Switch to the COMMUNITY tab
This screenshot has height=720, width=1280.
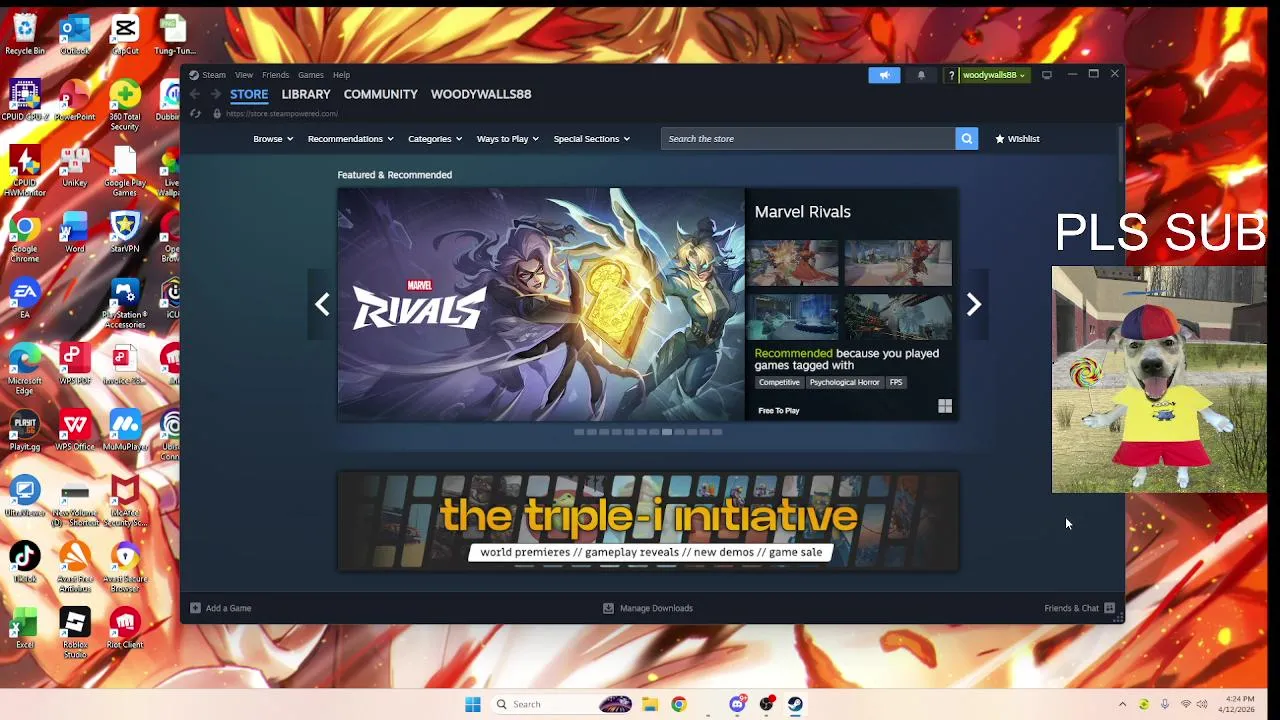(x=381, y=94)
